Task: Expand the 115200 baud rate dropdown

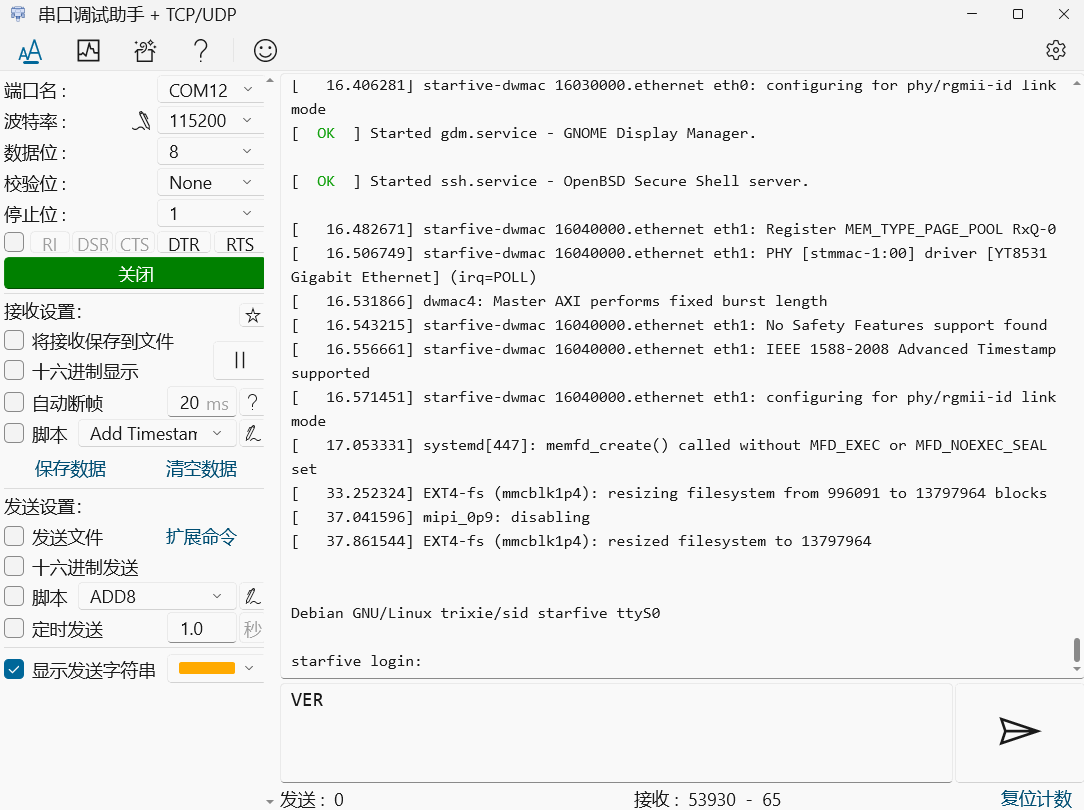Action: (x=211, y=121)
